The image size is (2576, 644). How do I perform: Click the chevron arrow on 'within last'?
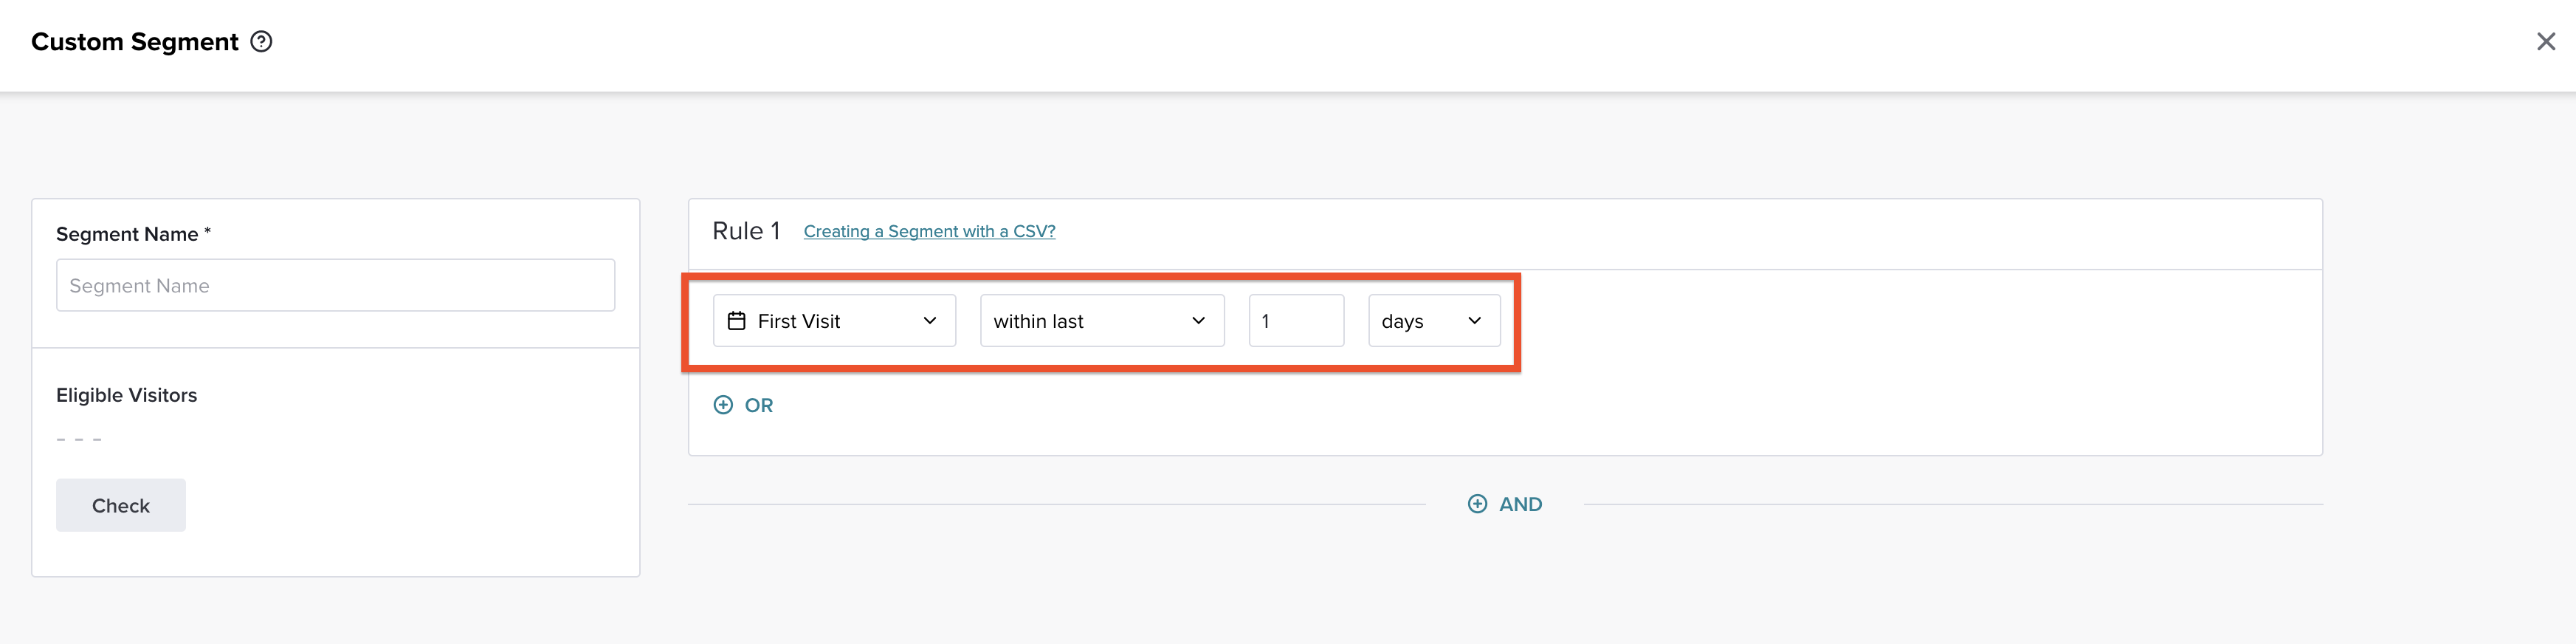coord(1198,321)
